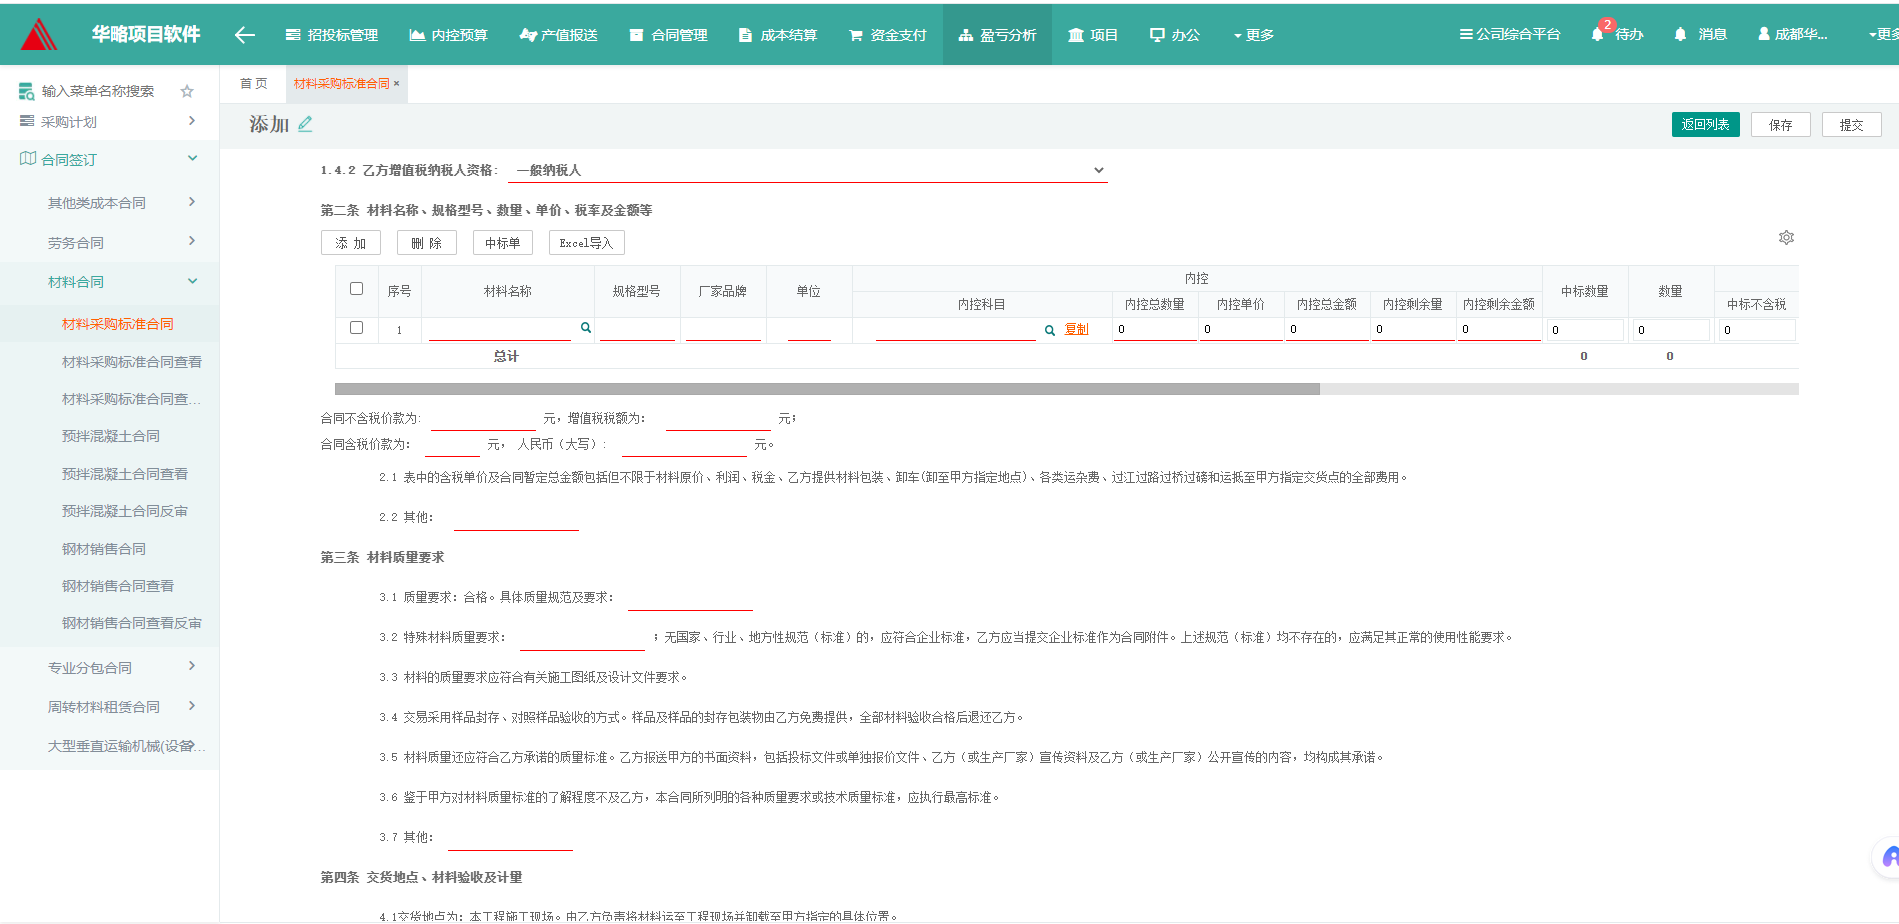Expand 专业分包合同 submenu

click(109, 667)
